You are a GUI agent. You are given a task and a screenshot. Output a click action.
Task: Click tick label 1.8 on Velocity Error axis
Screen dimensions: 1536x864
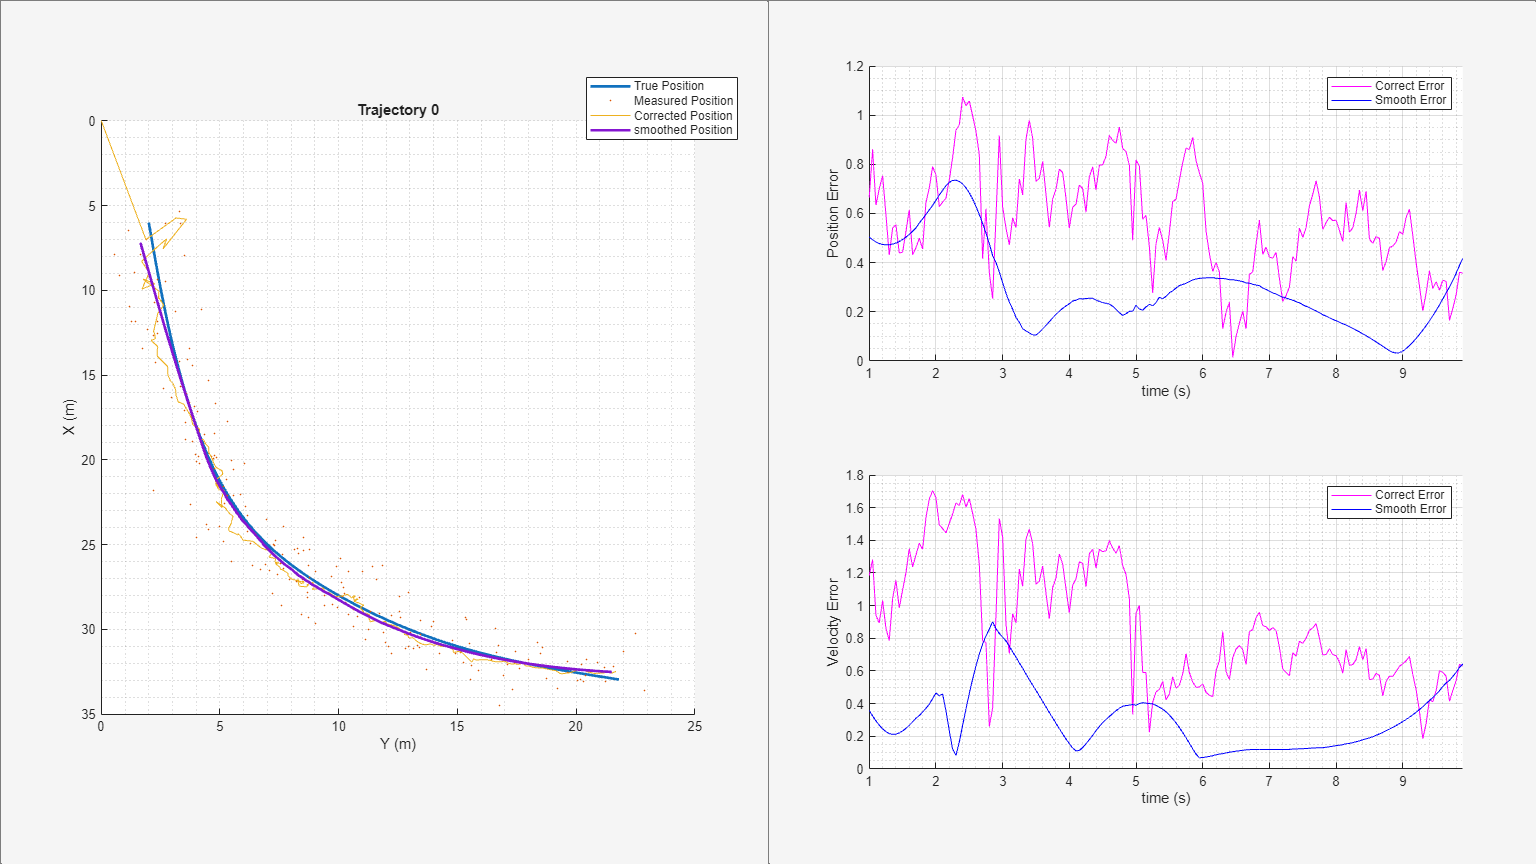pos(854,475)
